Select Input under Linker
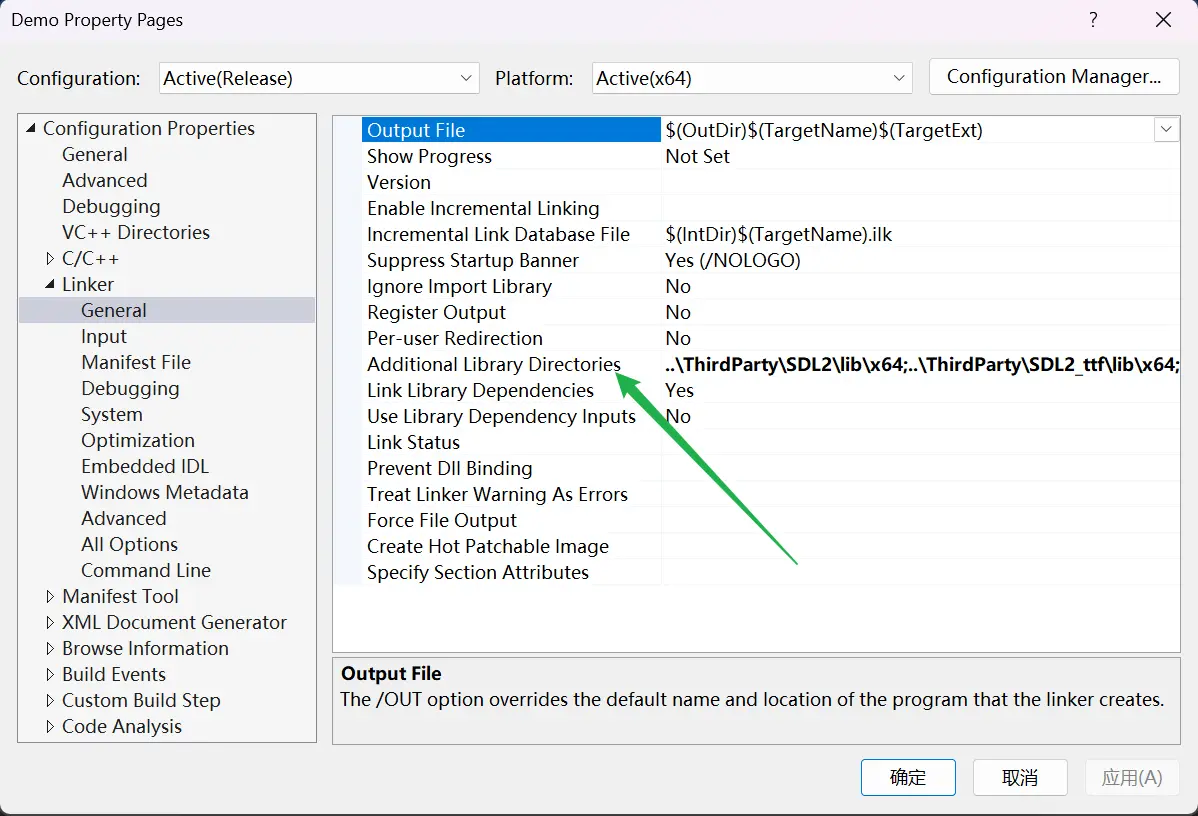This screenshot has height=816, width=1198. click(x=104, y=336)
